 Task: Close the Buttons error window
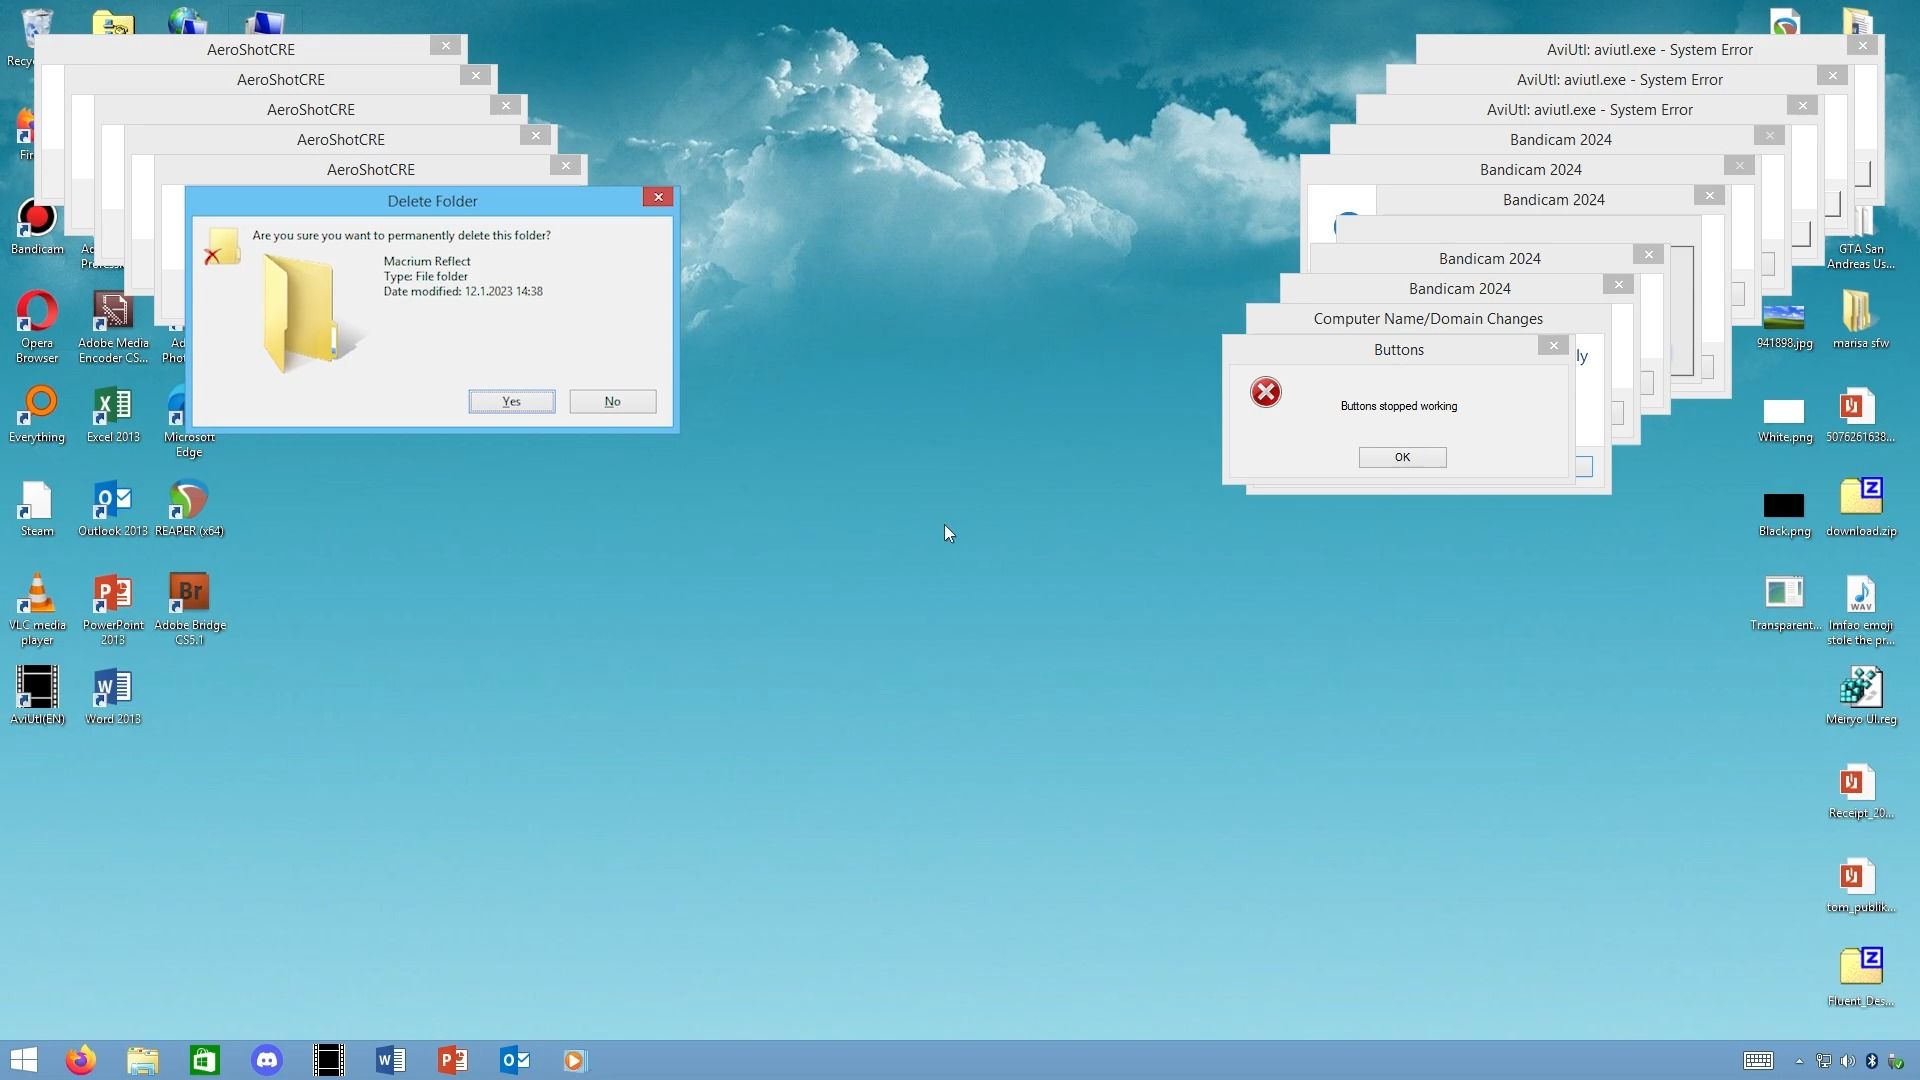(1553, 345)
